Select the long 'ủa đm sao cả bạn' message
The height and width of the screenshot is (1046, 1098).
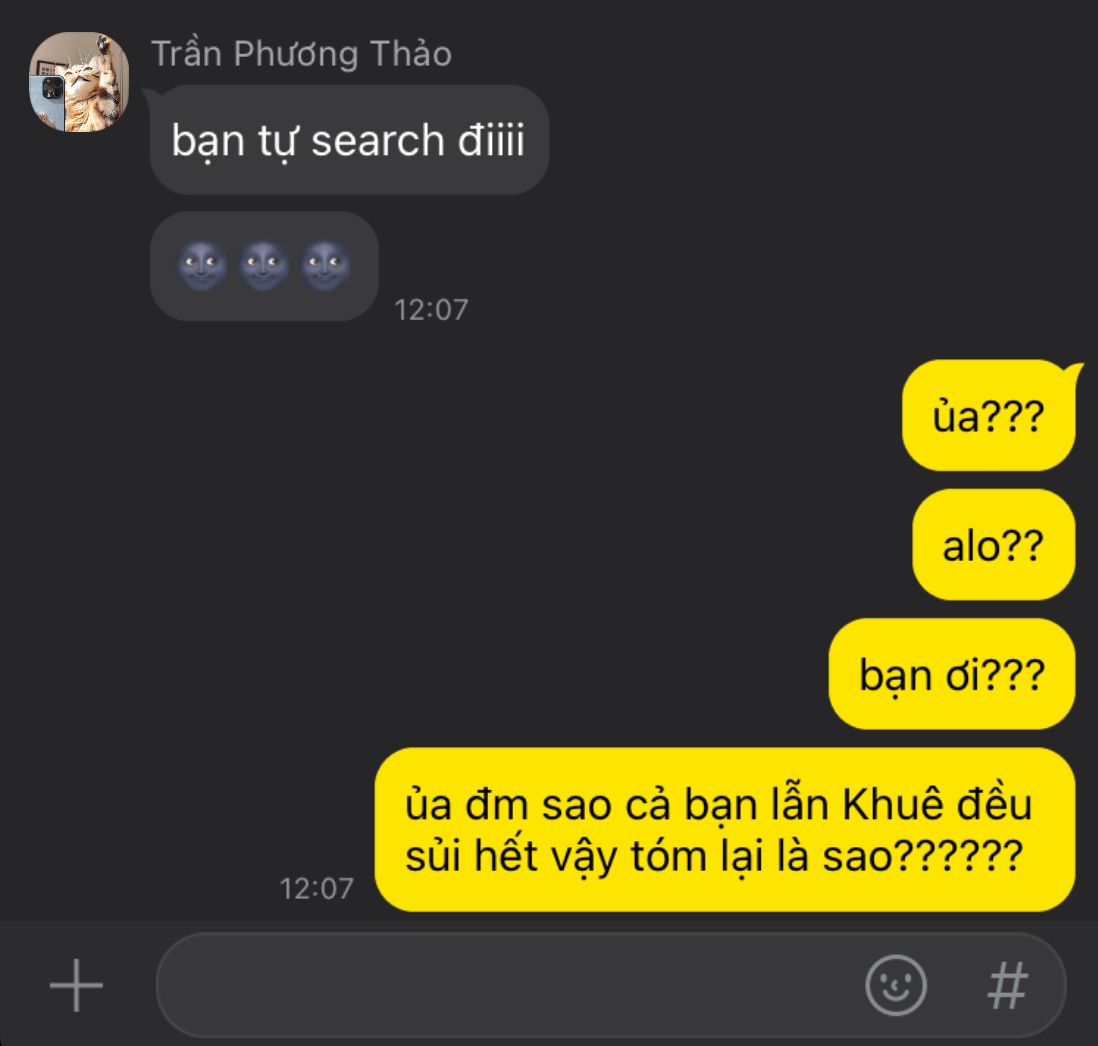(x=725, y=830)
